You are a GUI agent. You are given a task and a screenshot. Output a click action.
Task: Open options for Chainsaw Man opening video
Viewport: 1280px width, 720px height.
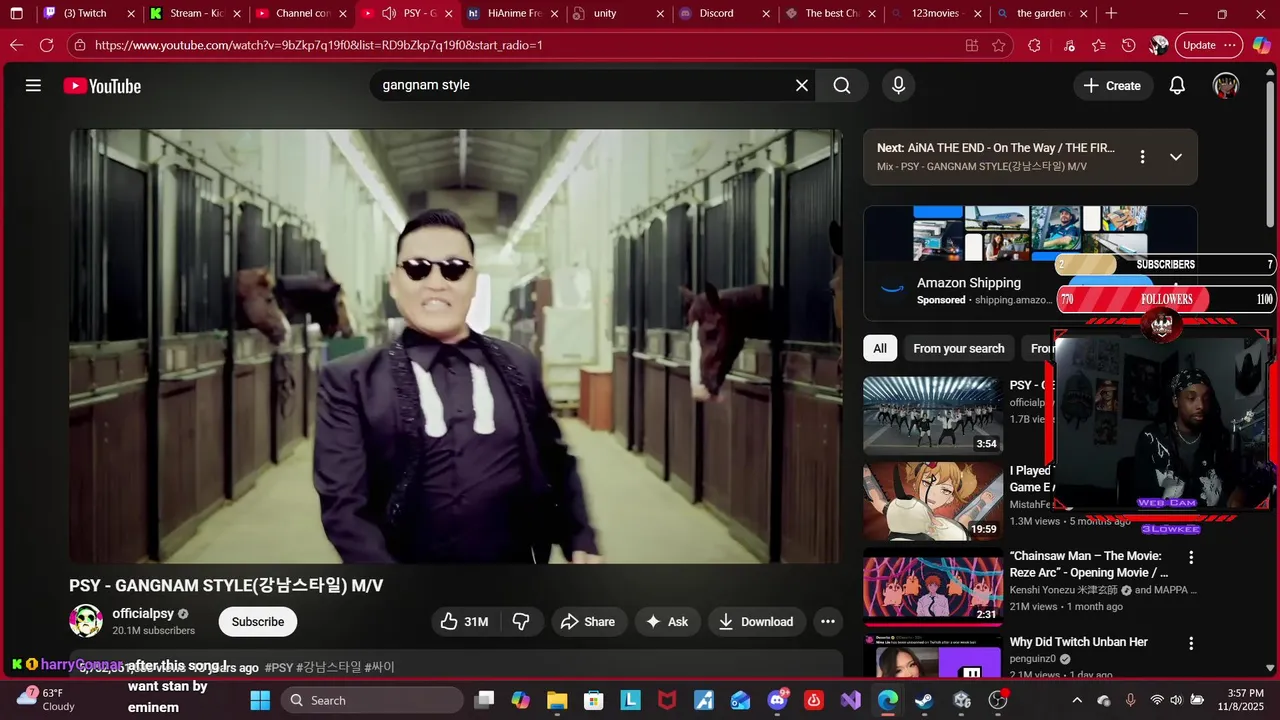pos(1190,557)
